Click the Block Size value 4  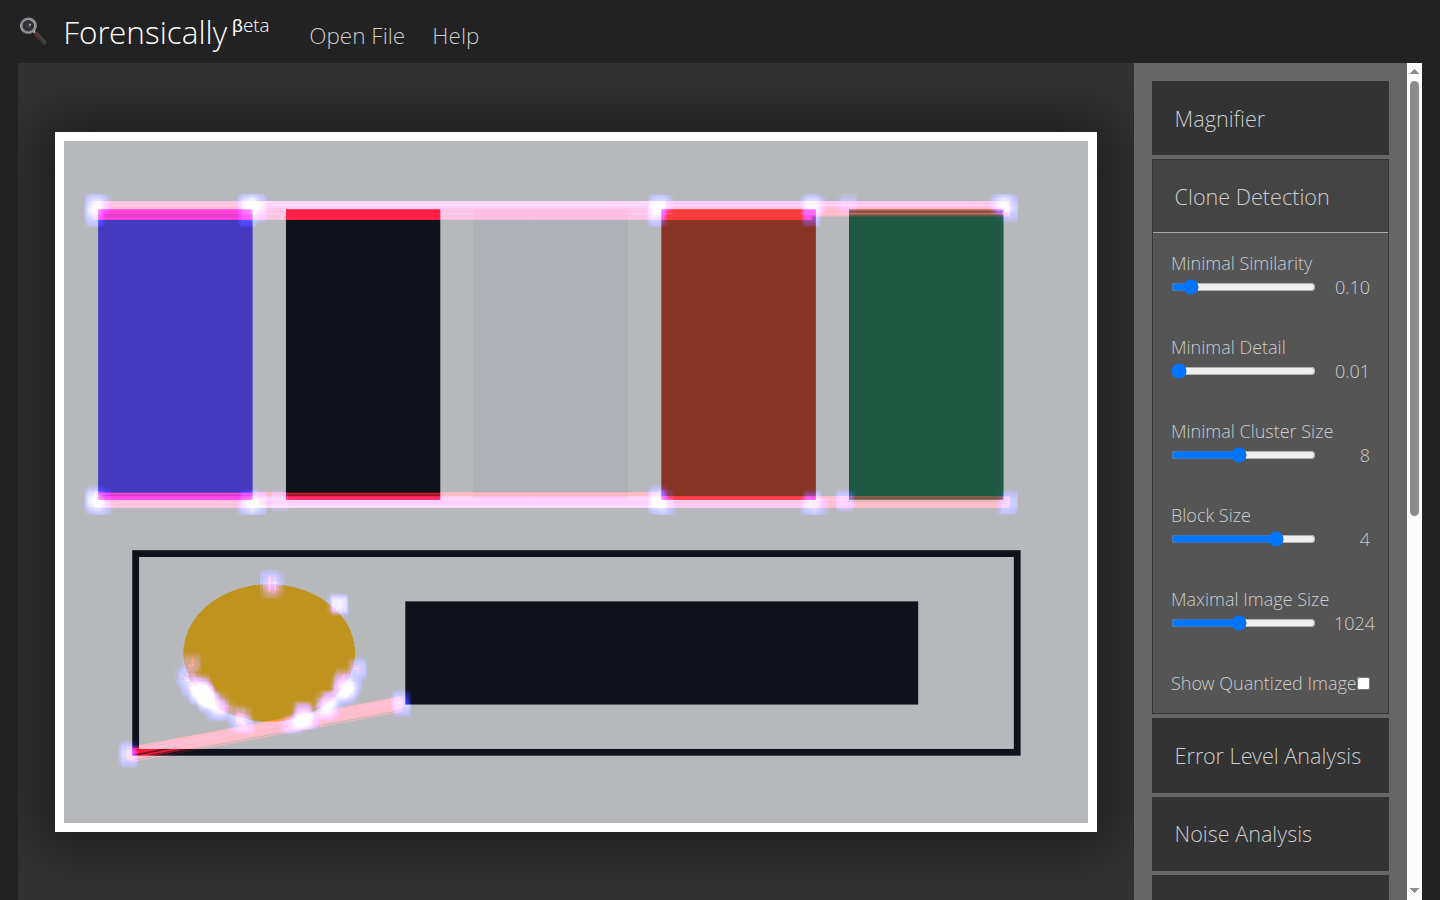(x=1364, y=540)
